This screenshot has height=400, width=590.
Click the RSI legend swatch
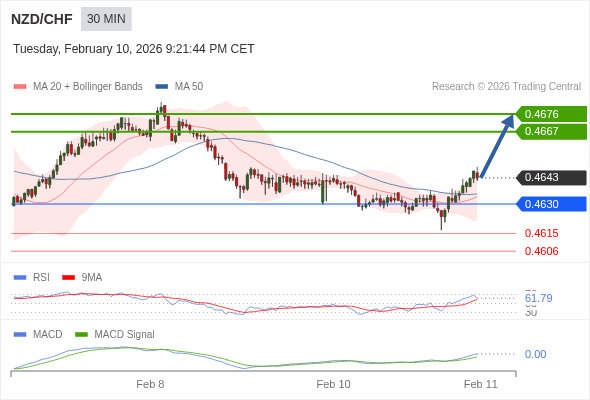20,278
